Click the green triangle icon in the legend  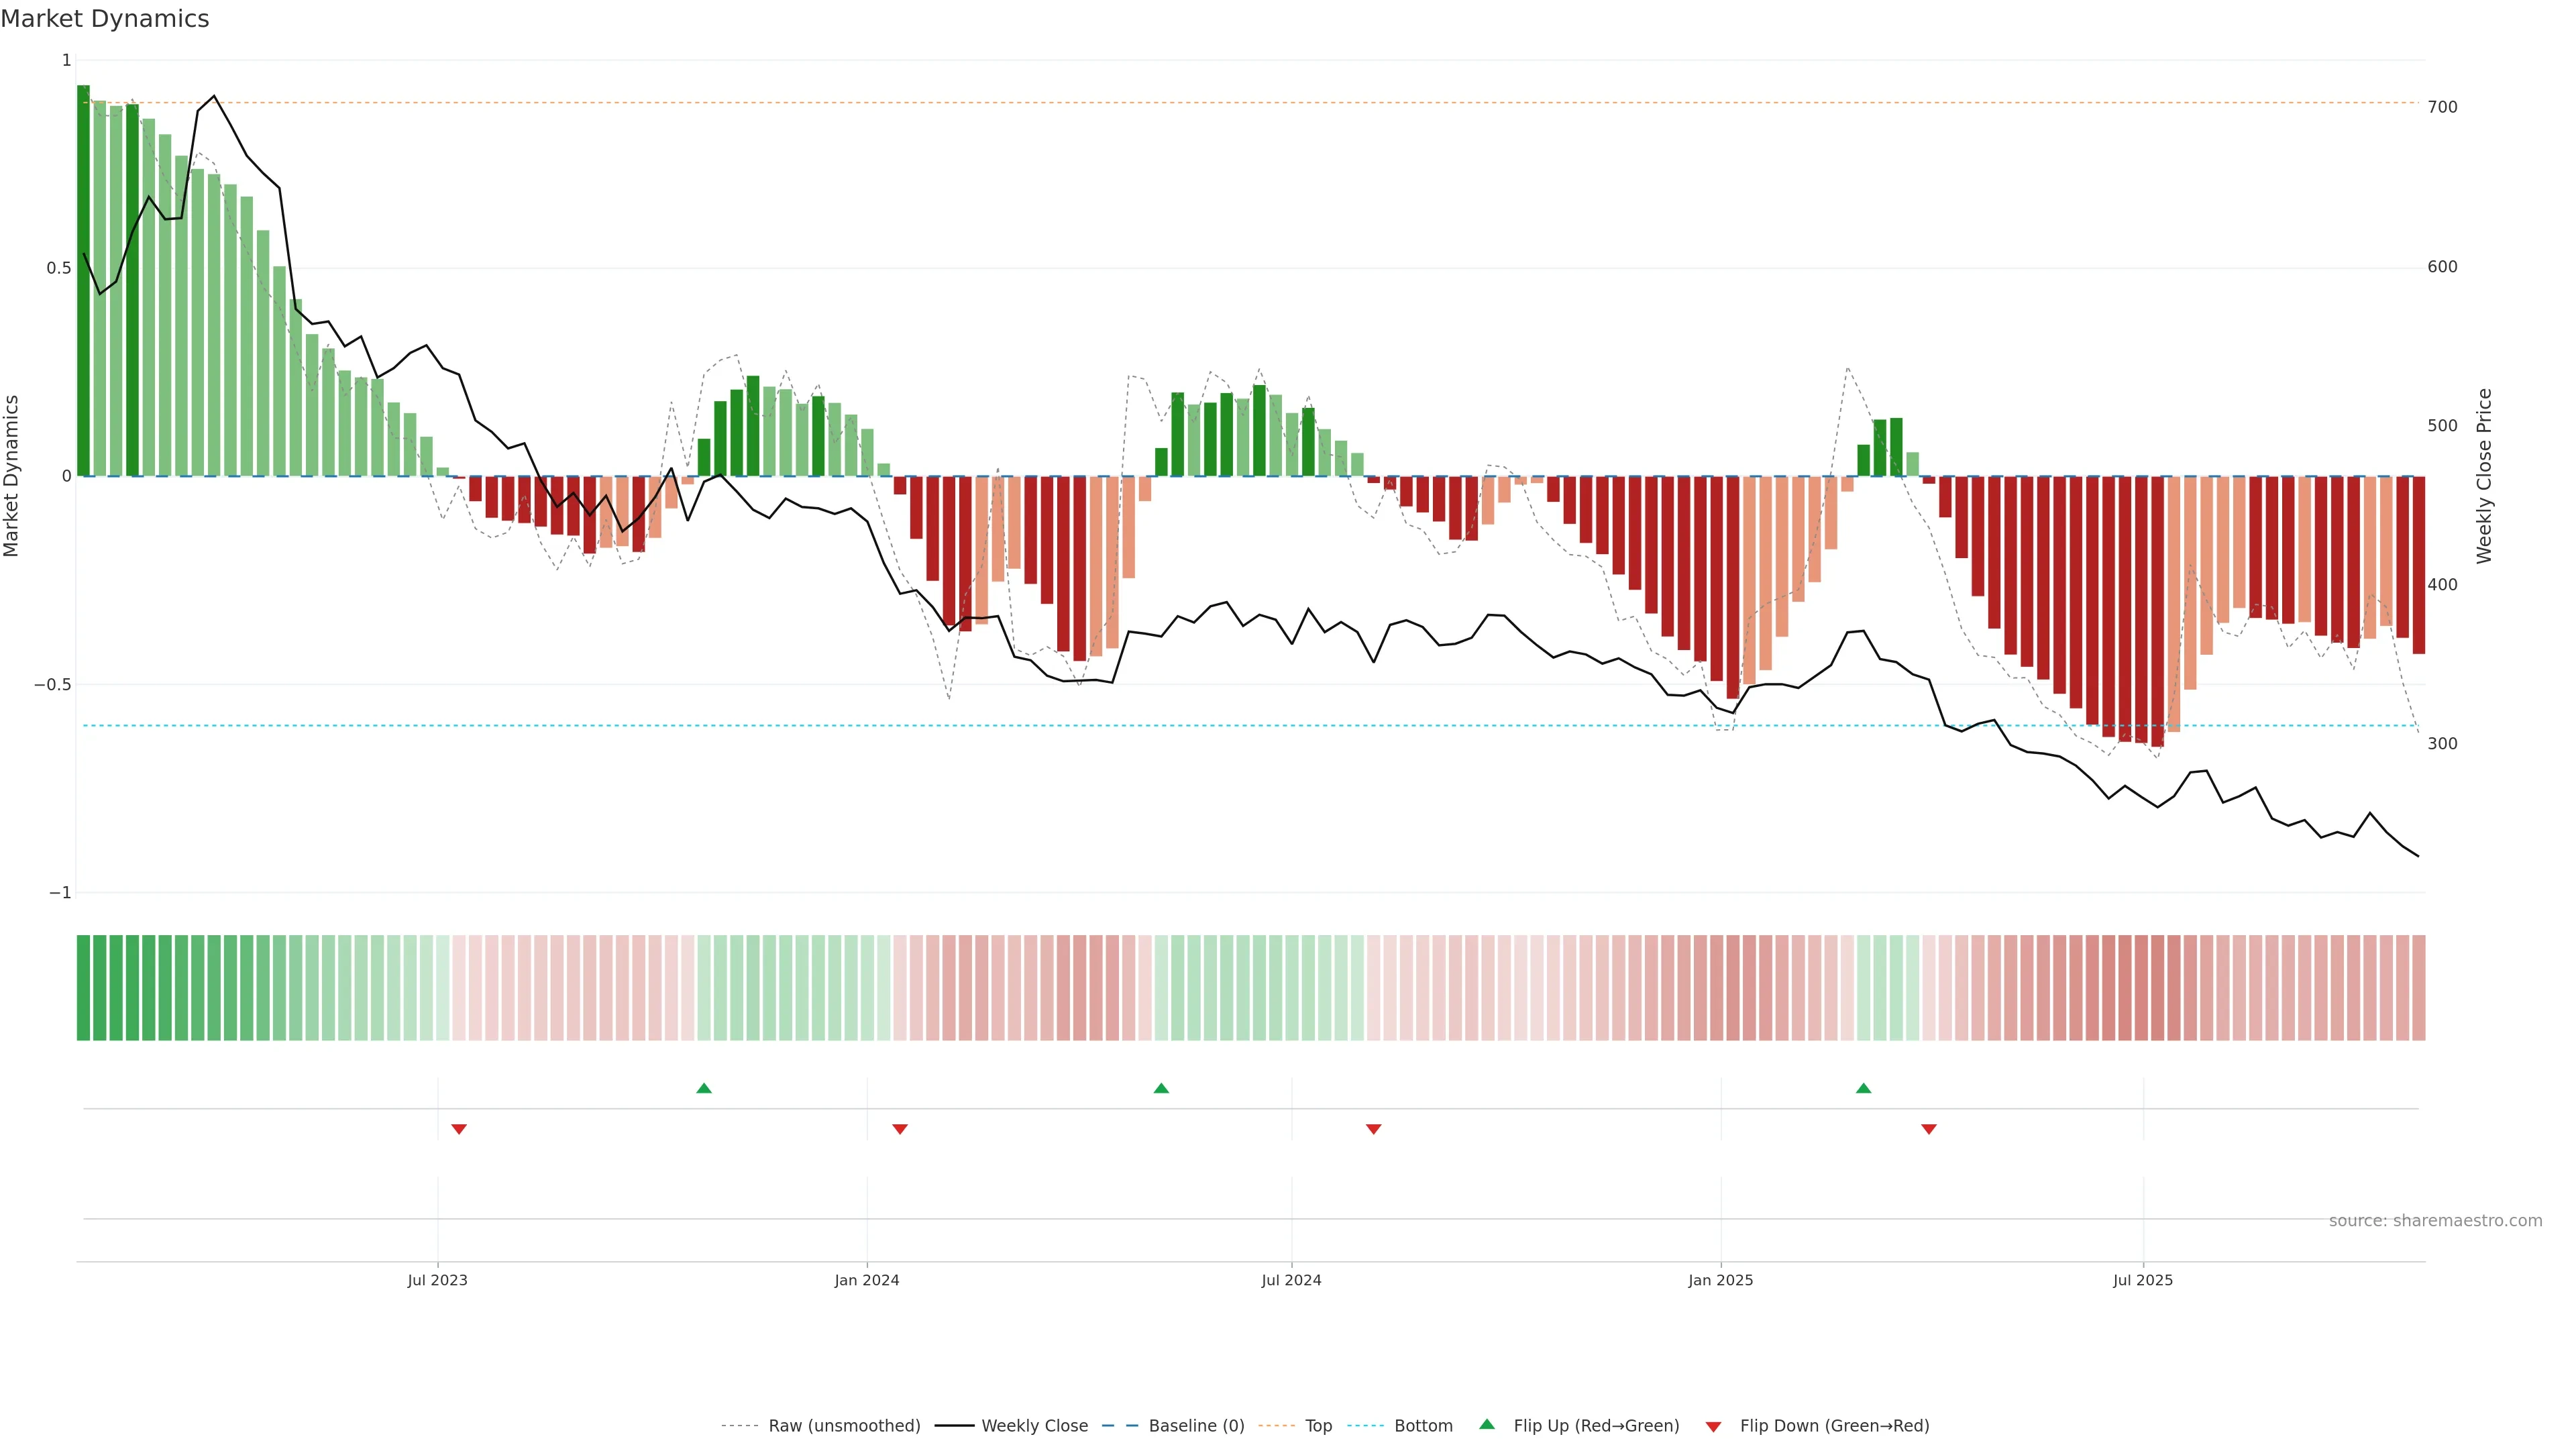click(x=1487, y=1424)
